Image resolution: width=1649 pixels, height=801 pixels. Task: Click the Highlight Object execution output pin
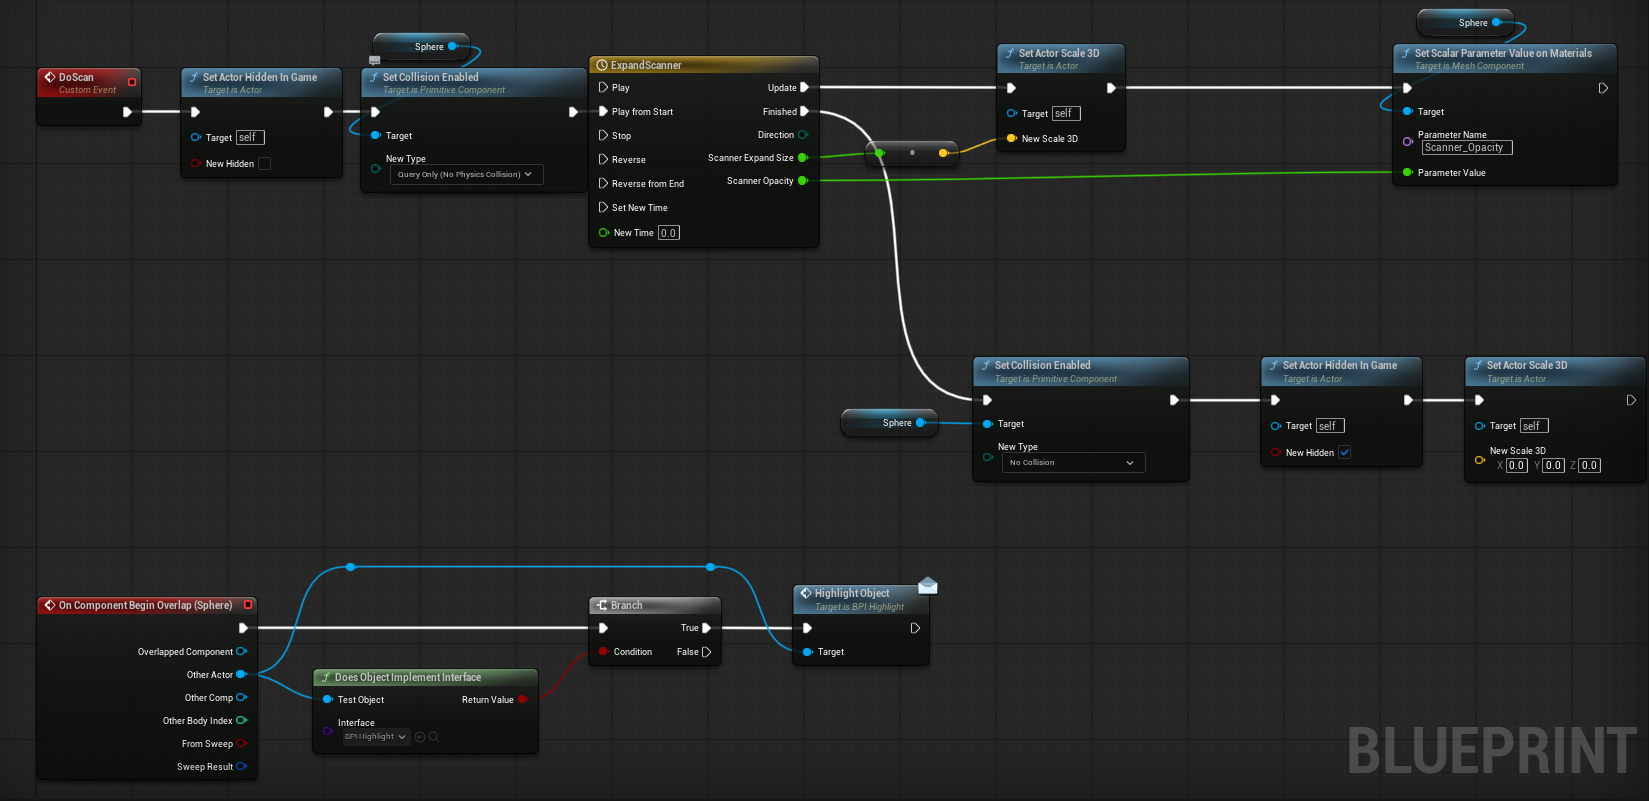pos(915,628)
